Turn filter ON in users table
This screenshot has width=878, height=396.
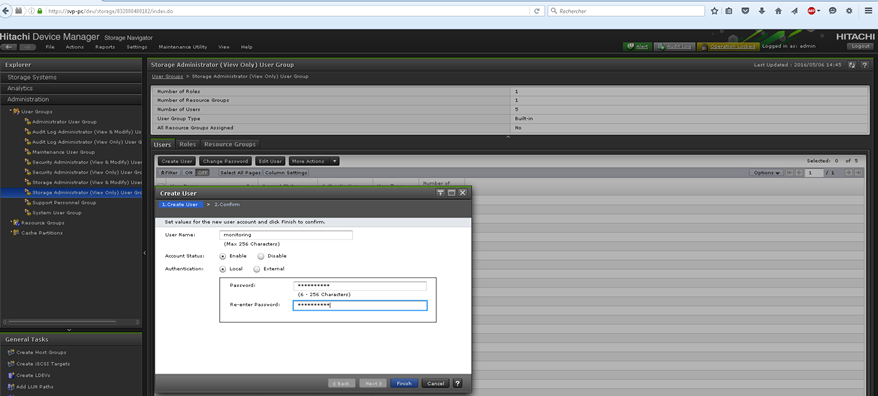coord(189,173)
